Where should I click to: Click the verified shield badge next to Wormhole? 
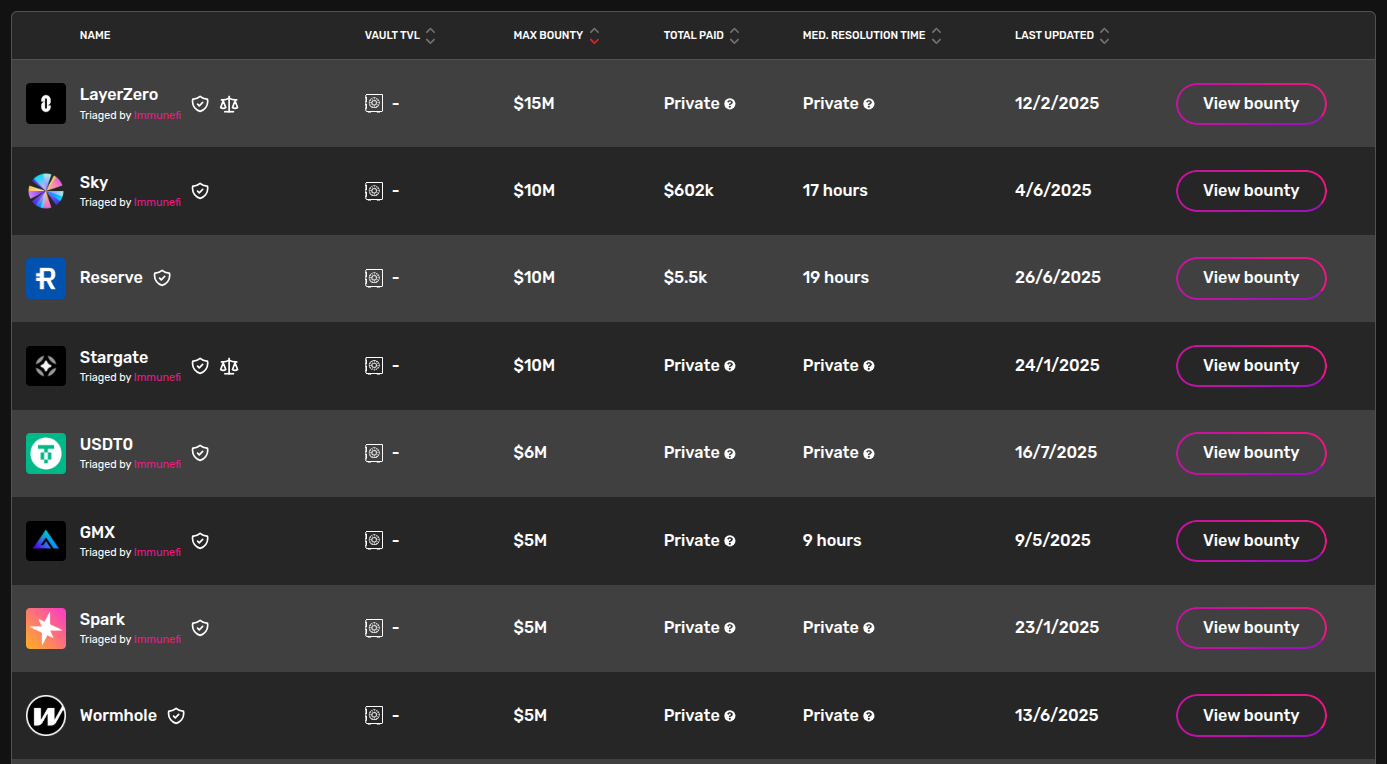(176, 715)
